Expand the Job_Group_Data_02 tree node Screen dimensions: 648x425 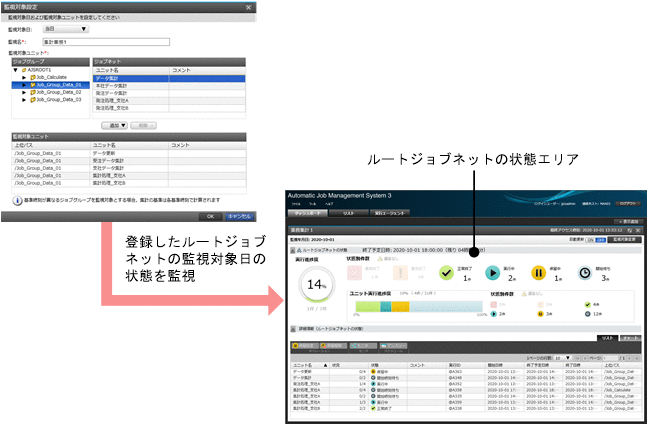[x=24, y=92]
